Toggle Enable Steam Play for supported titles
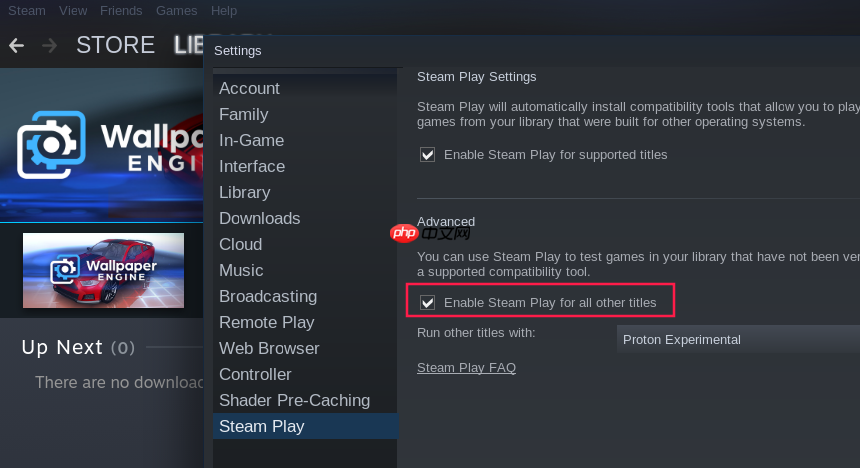This screenshot has width=860, height=468. point(428,155)
